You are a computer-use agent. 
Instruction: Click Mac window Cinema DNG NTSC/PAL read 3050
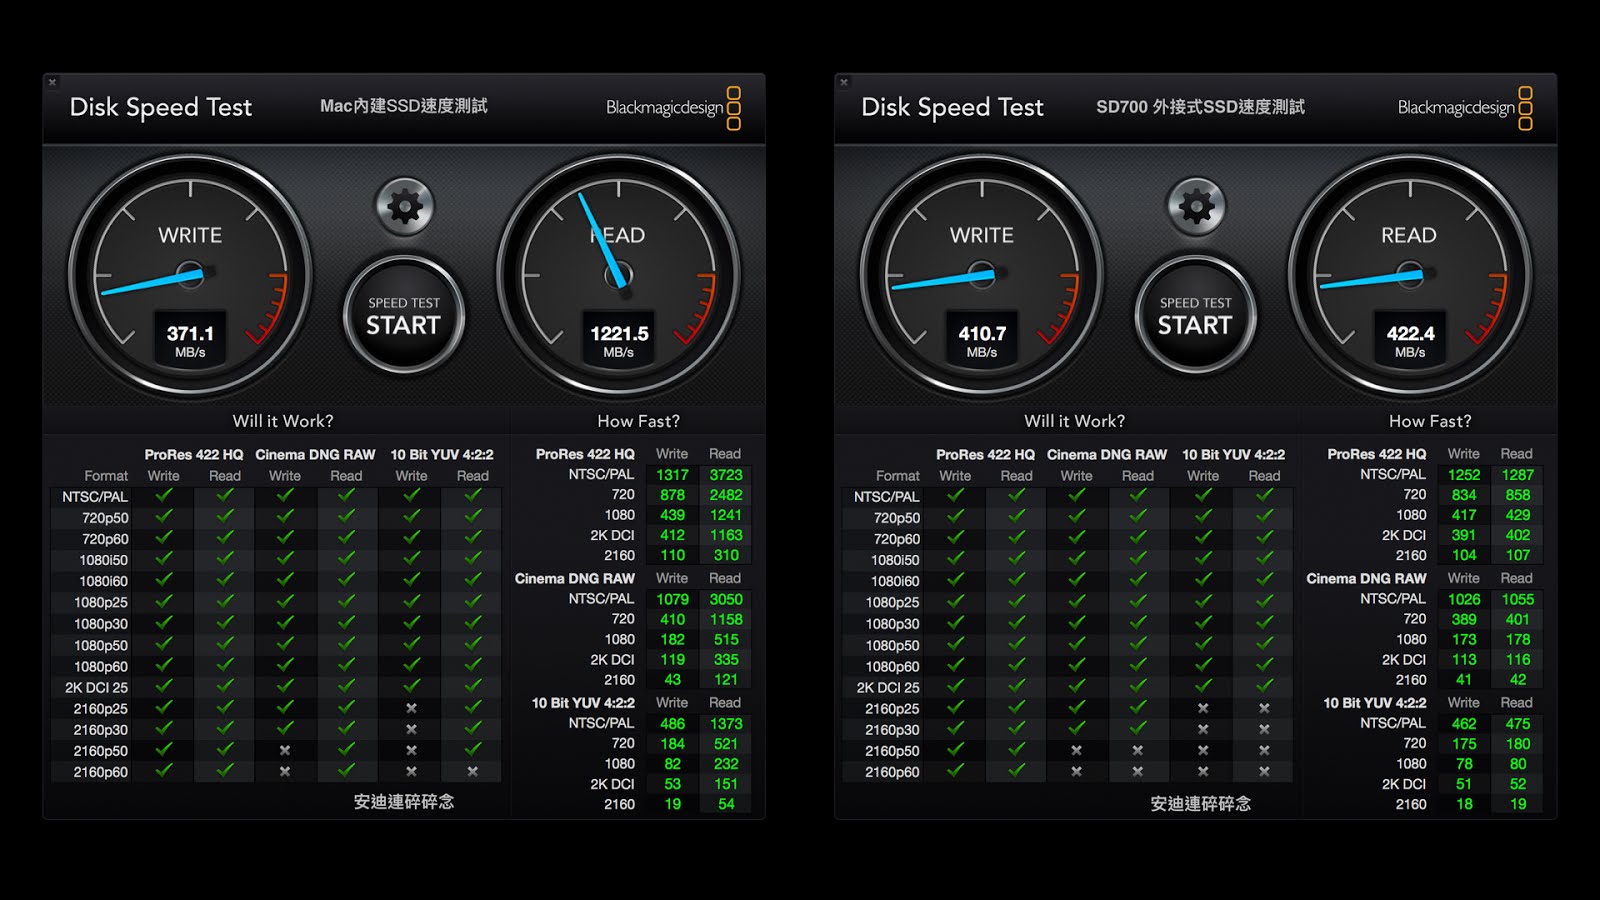click(x=726, y=599)
